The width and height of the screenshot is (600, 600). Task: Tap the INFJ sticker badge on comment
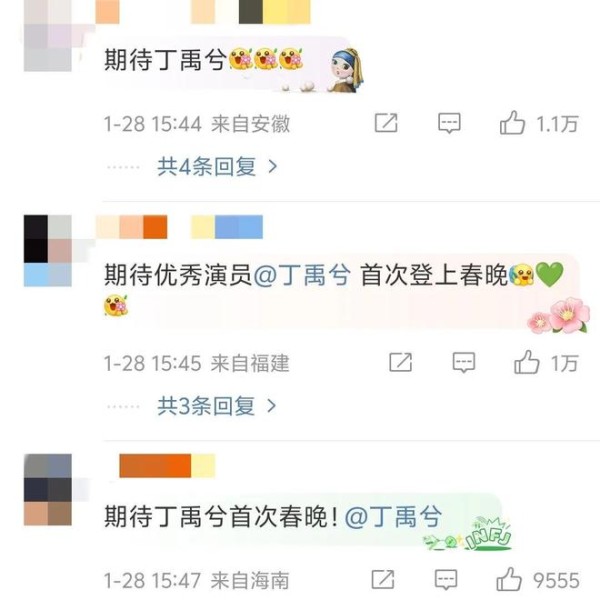coord(489,534)
